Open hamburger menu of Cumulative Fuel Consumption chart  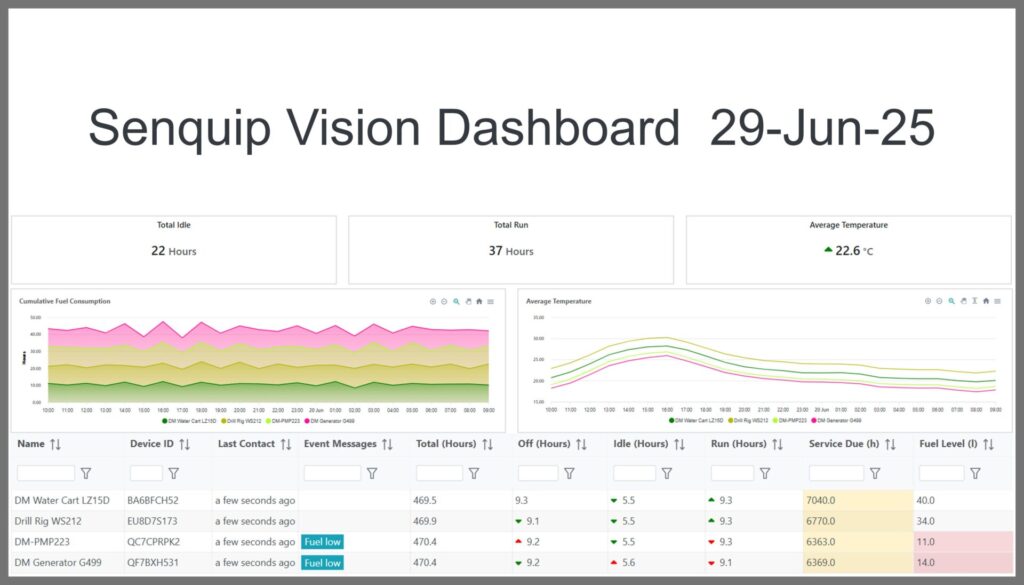click(x=490, y=302)
